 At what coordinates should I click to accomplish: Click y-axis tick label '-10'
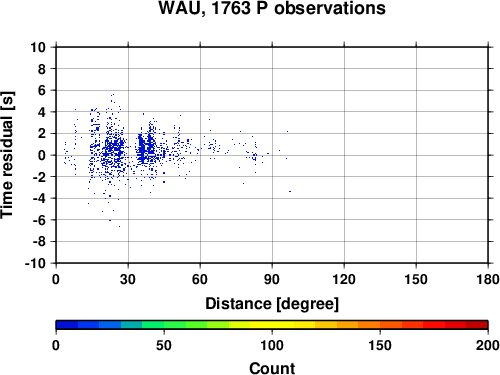coord(35,263)
